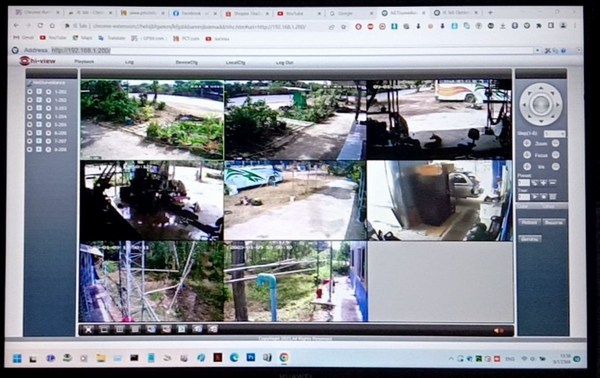Open the Log menu
600x378 pixels.
129,62
